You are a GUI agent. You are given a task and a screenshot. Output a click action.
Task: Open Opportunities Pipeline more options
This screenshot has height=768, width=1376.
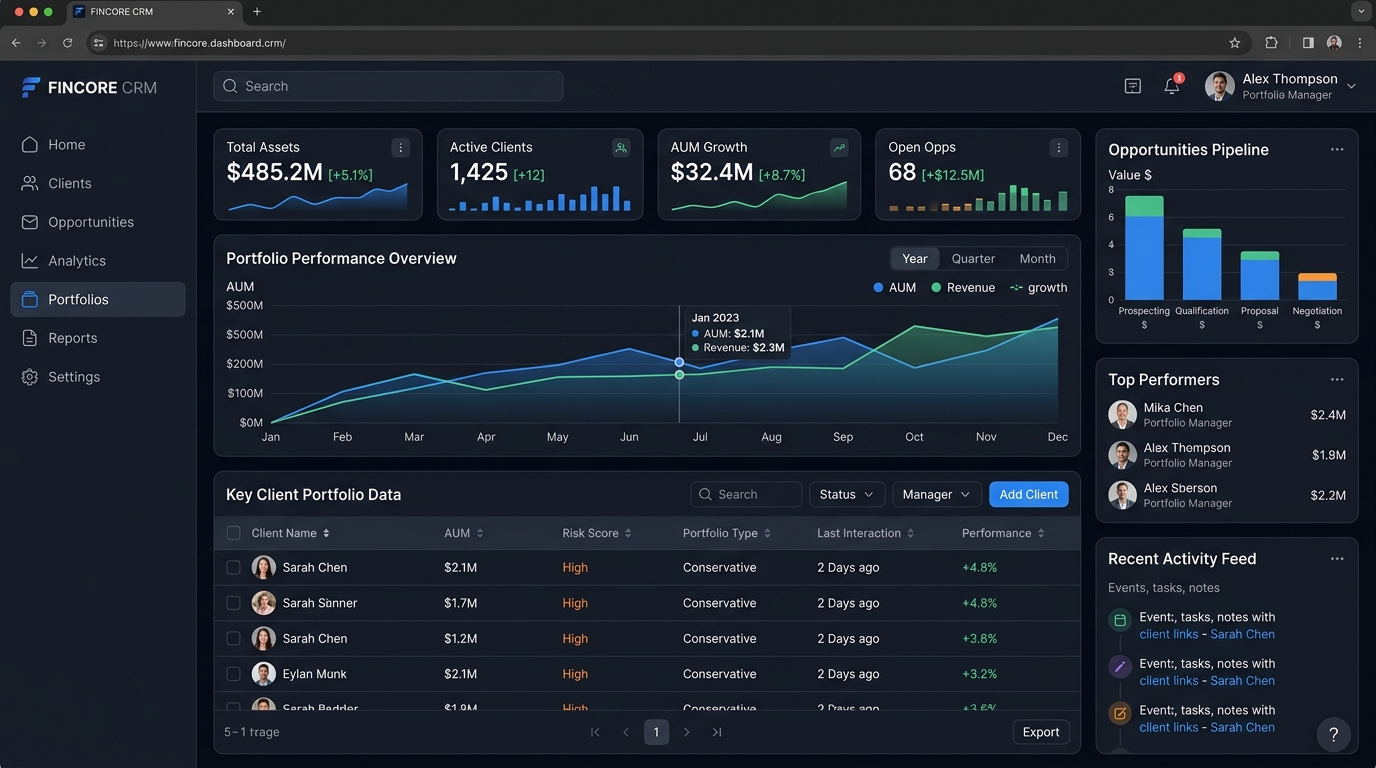(1337, 149)
